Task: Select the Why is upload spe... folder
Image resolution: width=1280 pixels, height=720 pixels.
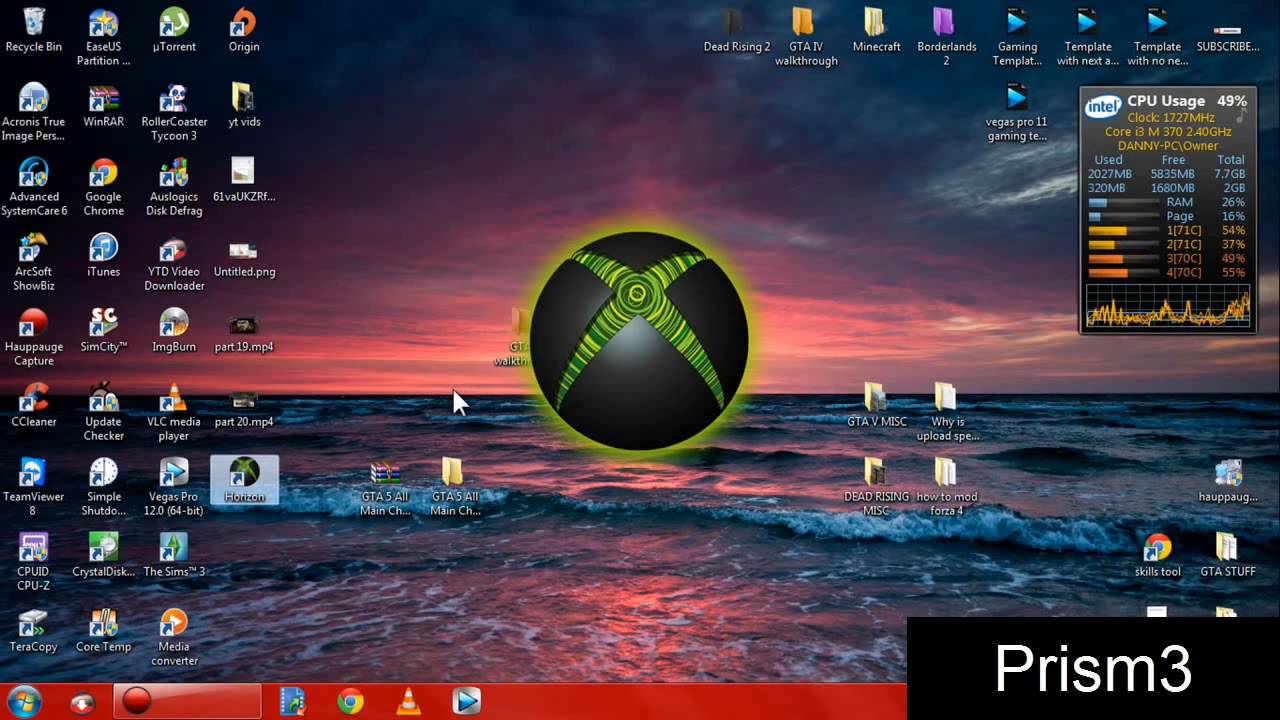Action: click(x=946, y=412)
